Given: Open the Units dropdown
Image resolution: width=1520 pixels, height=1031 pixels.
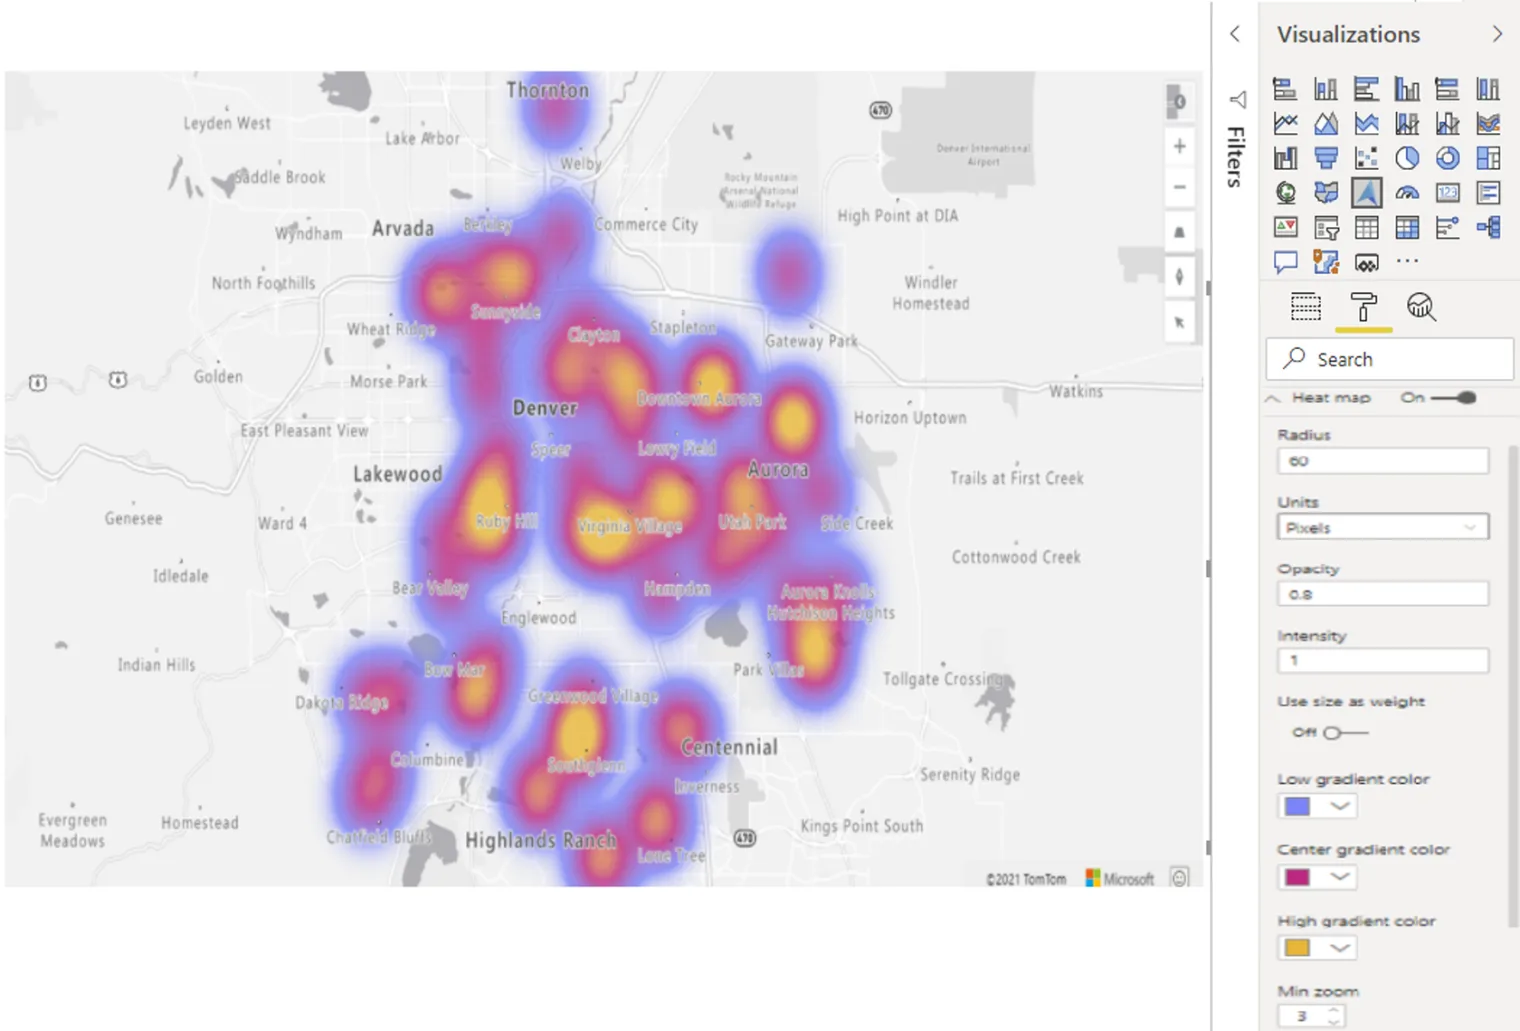Looking at the screenshot, I should coord(1383,527).
